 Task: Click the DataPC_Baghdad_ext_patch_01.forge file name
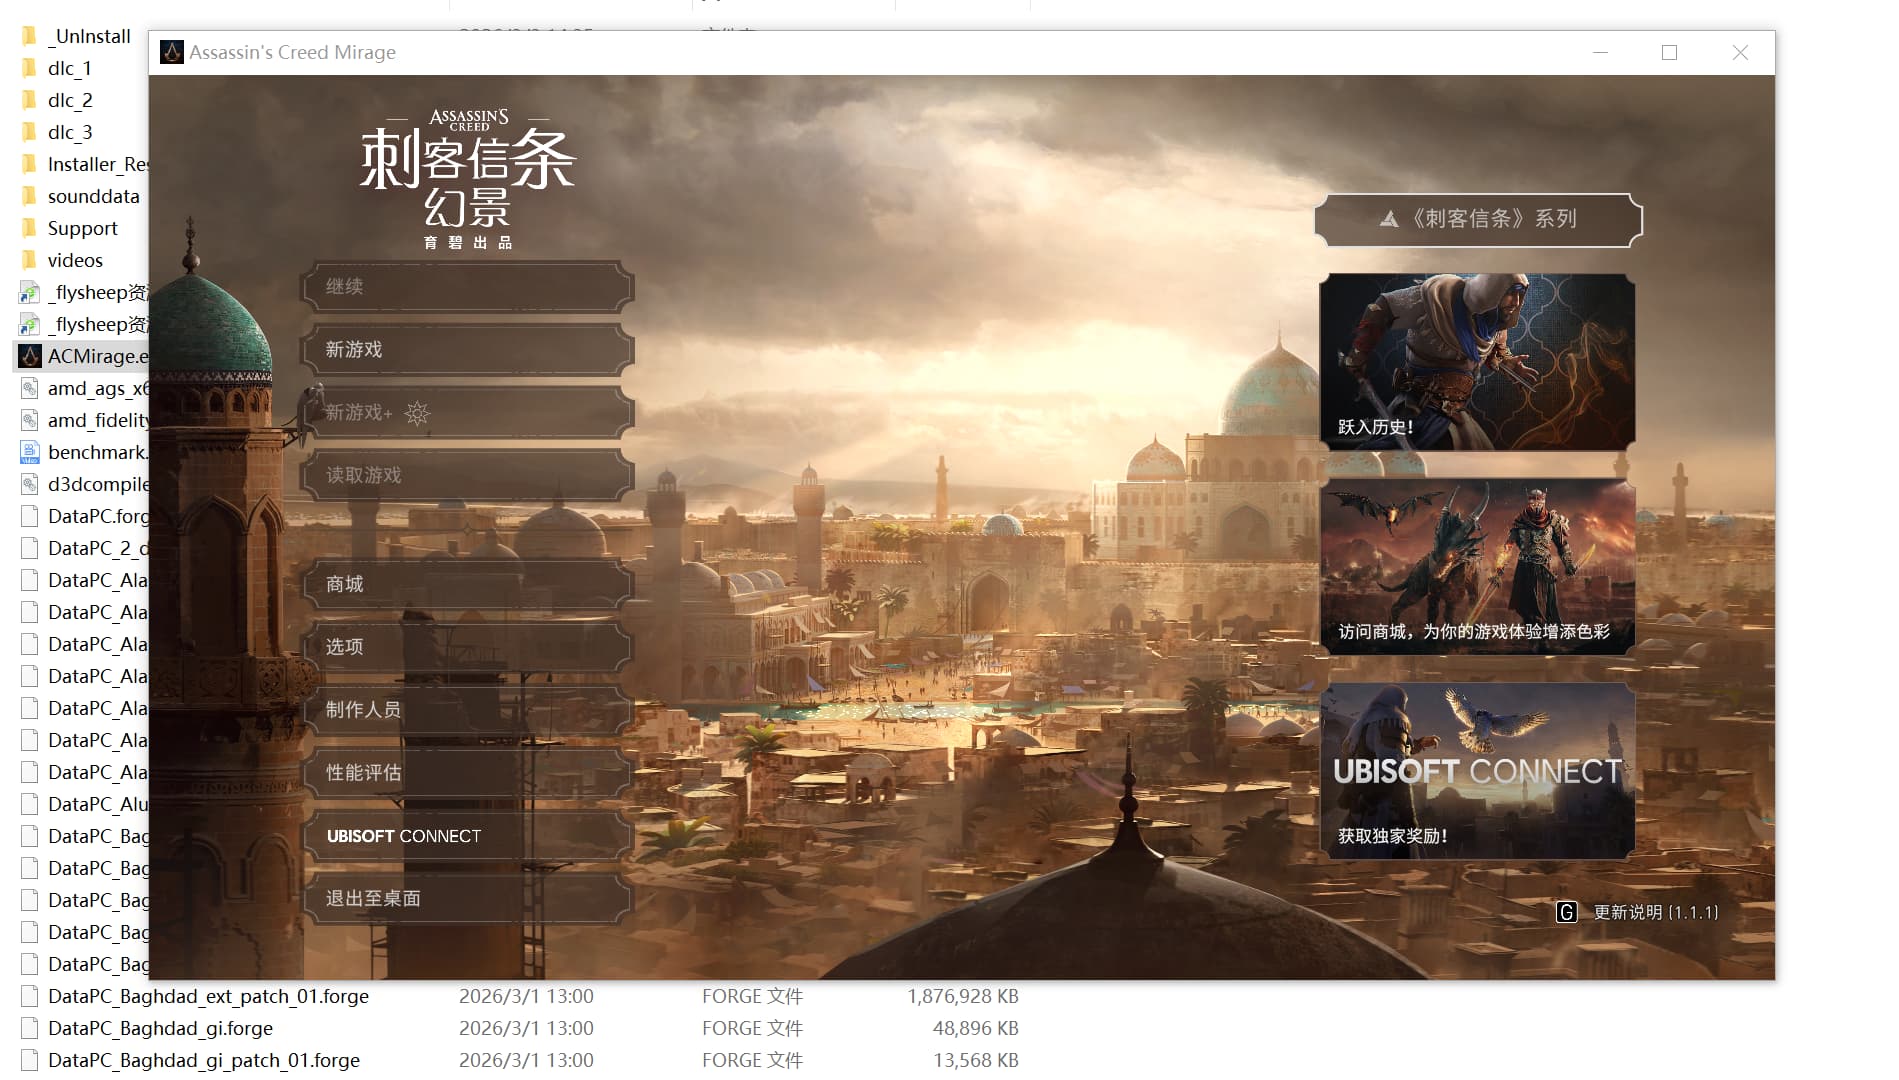[x=208, y=996]
